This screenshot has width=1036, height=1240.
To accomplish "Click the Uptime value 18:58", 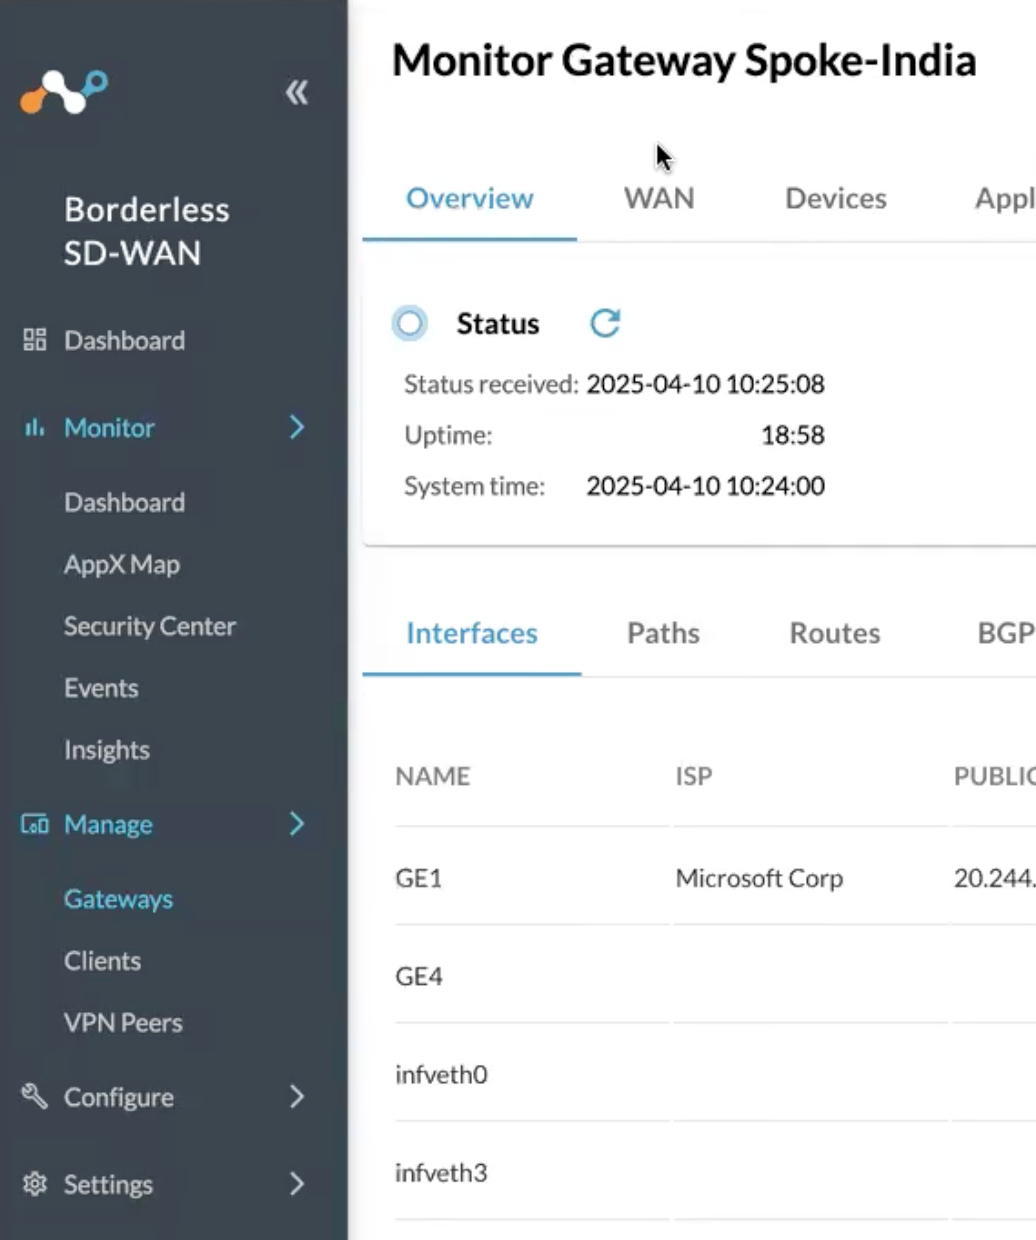I will click(x=792, y=435).
